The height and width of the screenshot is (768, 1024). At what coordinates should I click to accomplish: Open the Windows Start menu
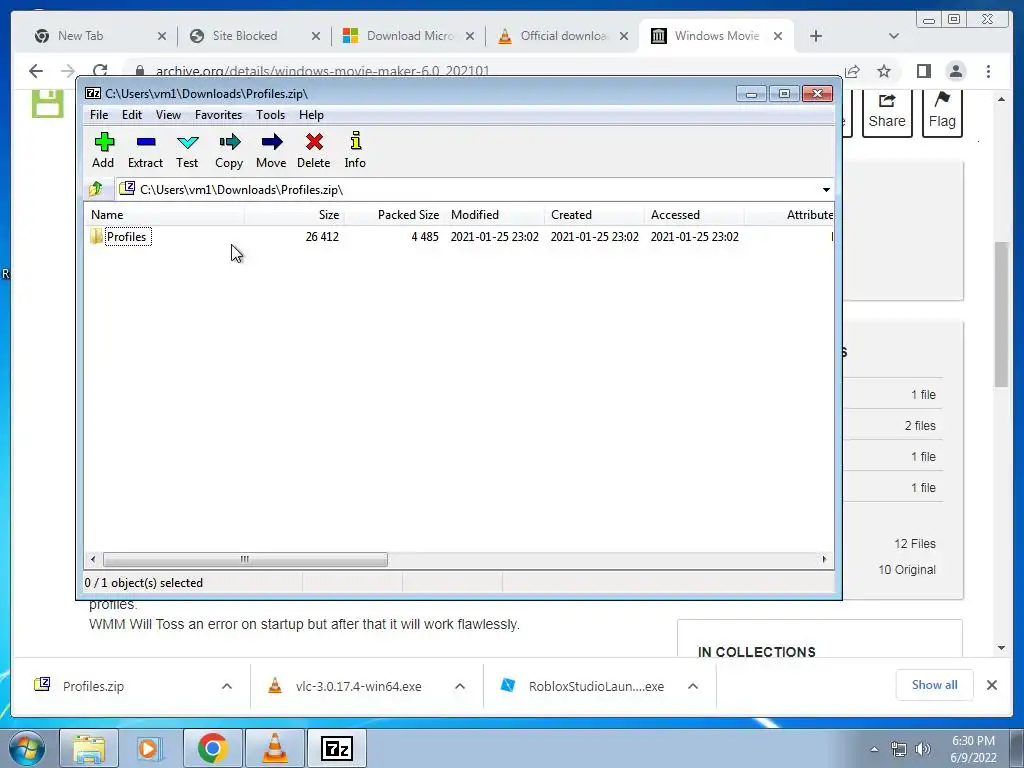(x=27, y=748)
